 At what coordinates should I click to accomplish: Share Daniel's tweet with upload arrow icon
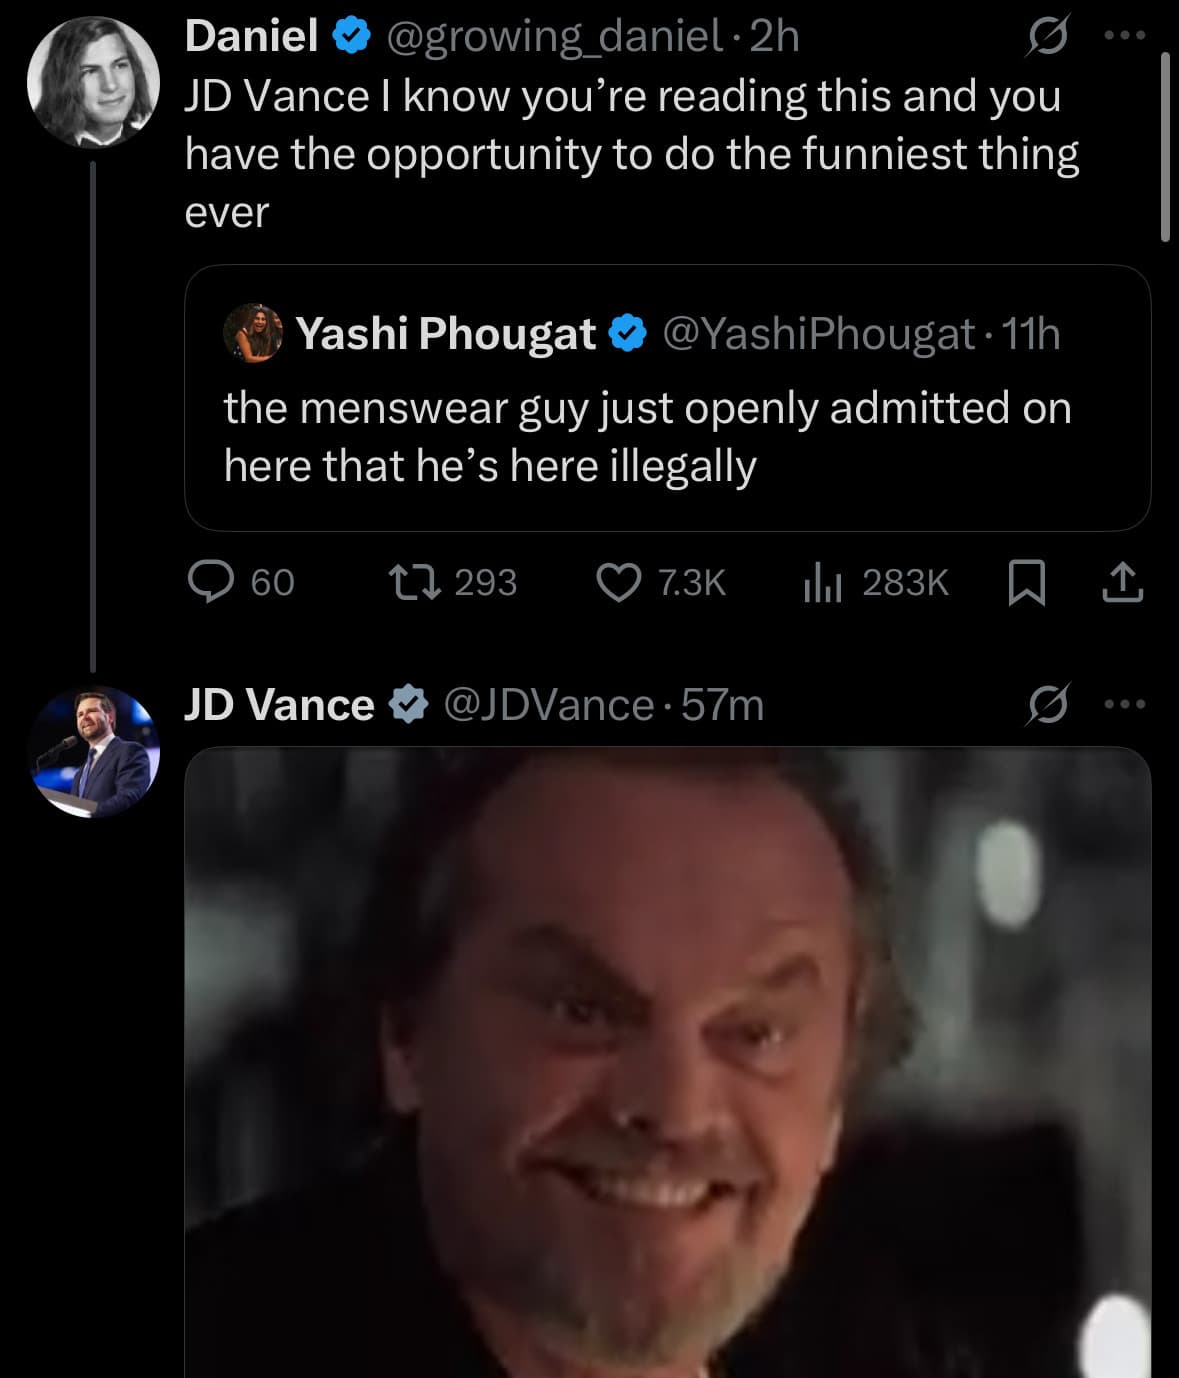(x=1122, y=582)
